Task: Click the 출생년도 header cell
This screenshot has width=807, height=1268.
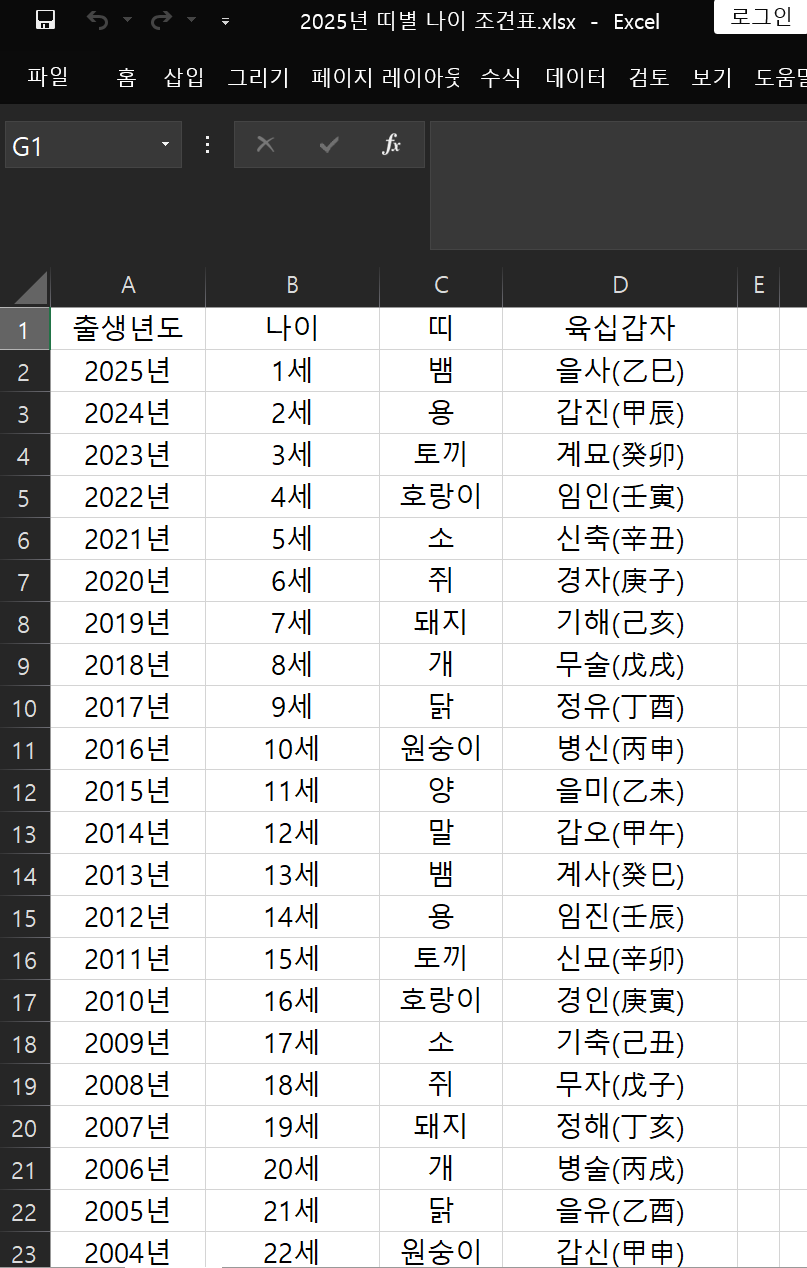Action: coord(128,329)
